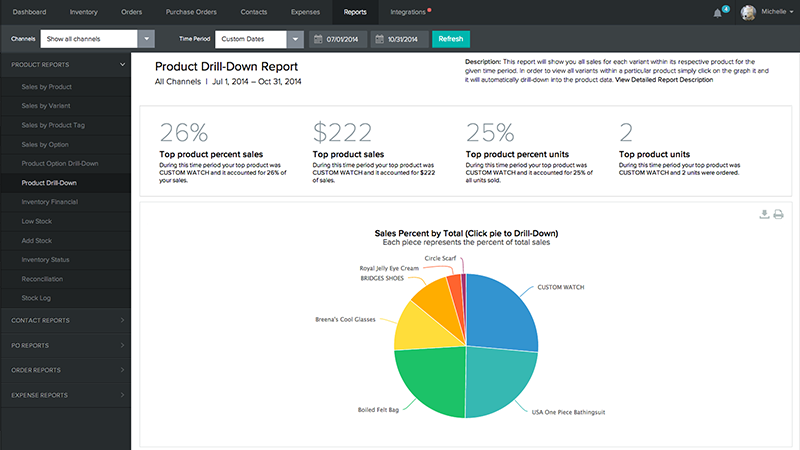Image resolution: width=800 pixels, height=450 pixels.
Task: Click the end date calendar icon
Action: (381, 39)
